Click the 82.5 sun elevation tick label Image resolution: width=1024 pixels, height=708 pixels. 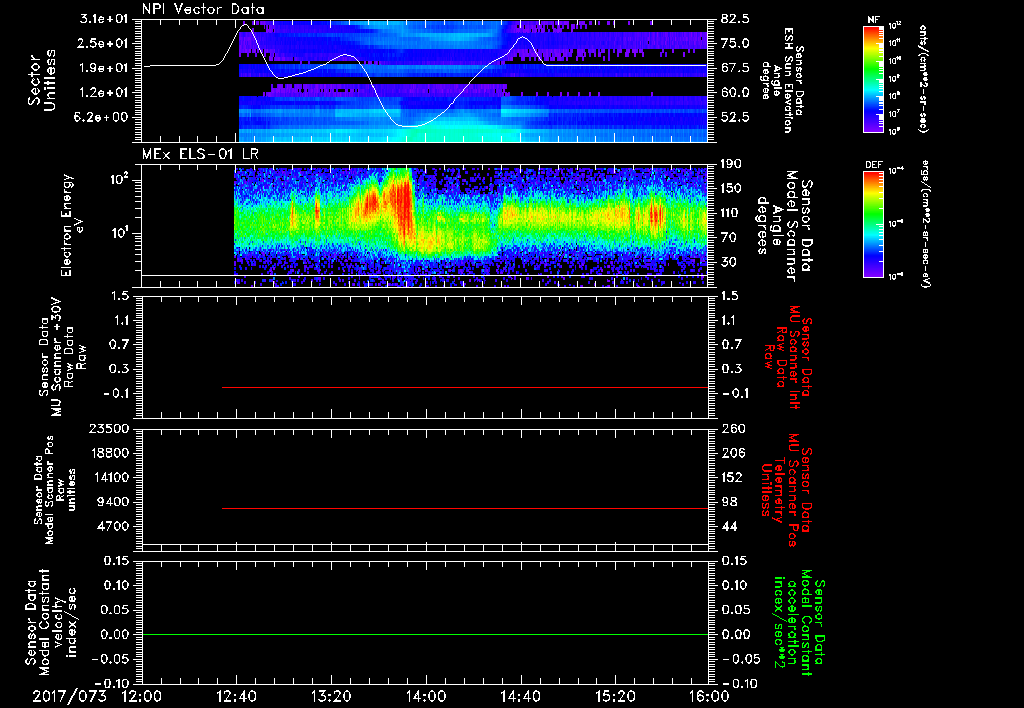point(735,19)
